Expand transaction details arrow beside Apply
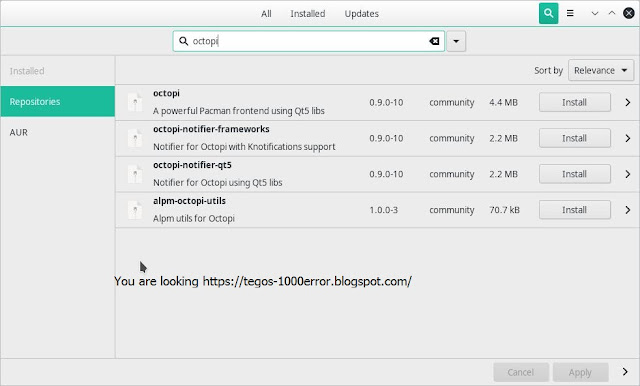This screenshot has height=386, width=640. tap(625, 372)
